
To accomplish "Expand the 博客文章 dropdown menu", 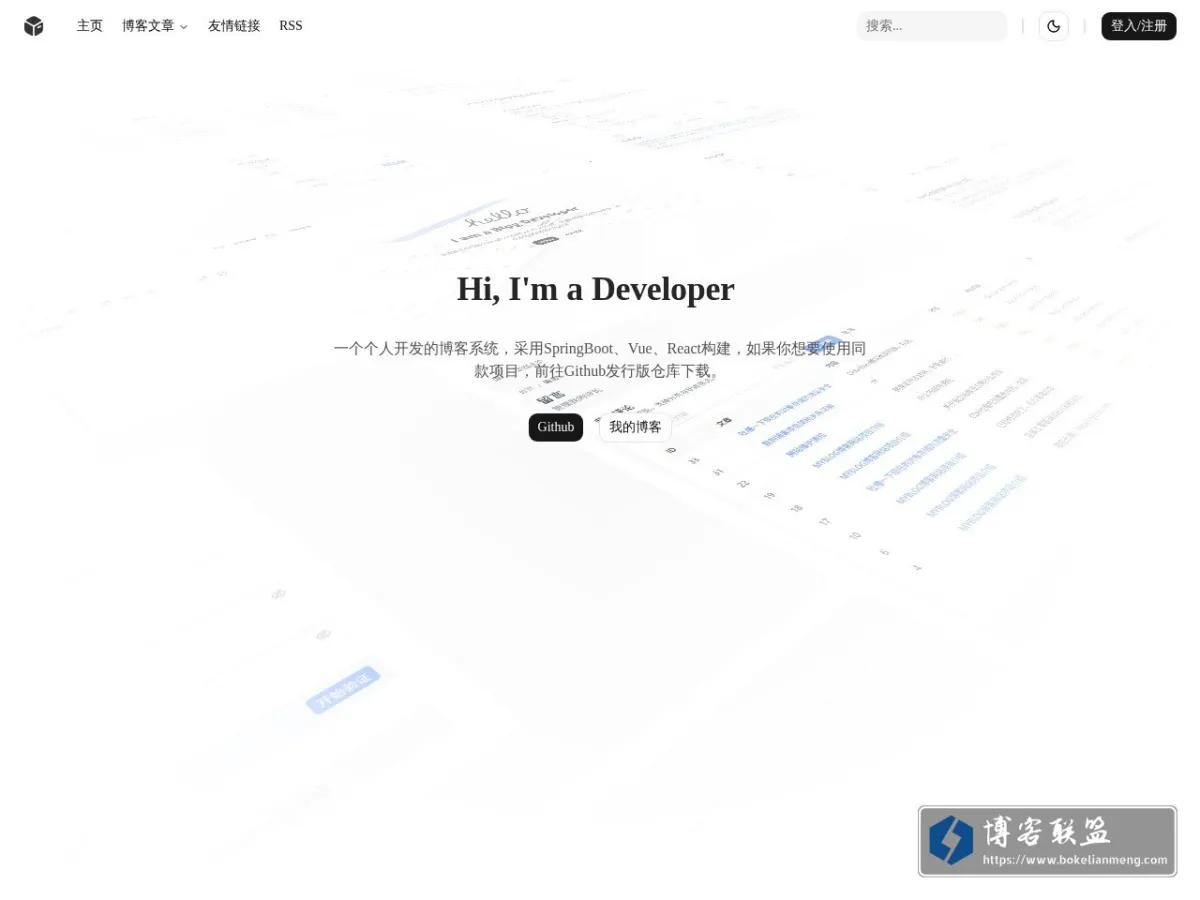I will (x=155, y=26).
